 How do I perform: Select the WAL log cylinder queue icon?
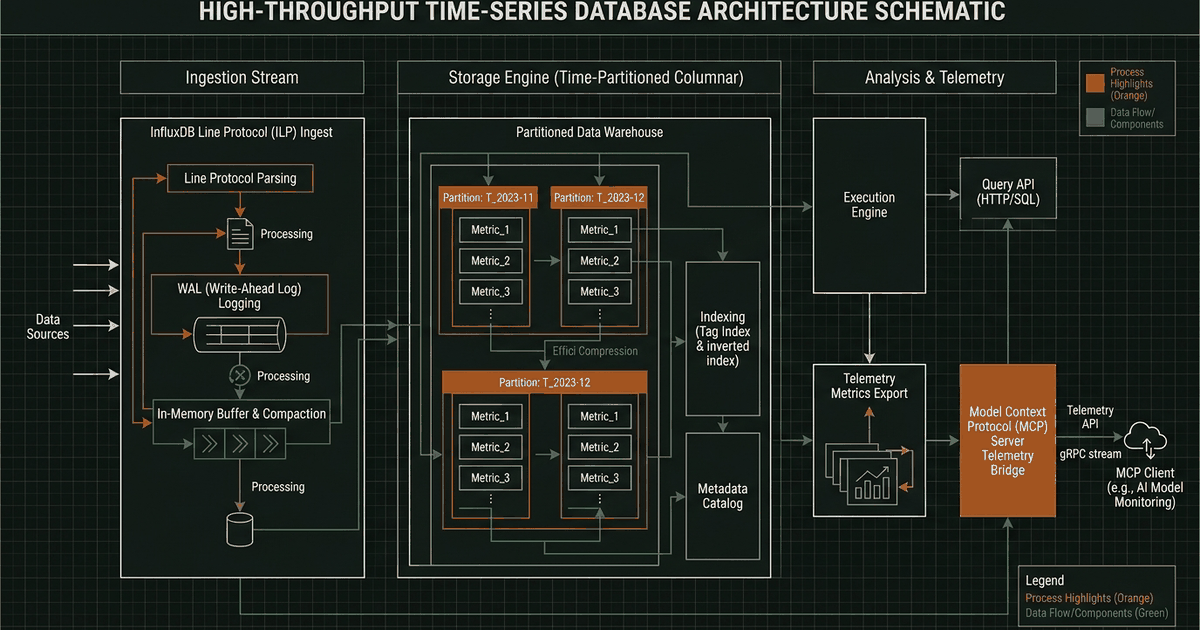[240, 333]
